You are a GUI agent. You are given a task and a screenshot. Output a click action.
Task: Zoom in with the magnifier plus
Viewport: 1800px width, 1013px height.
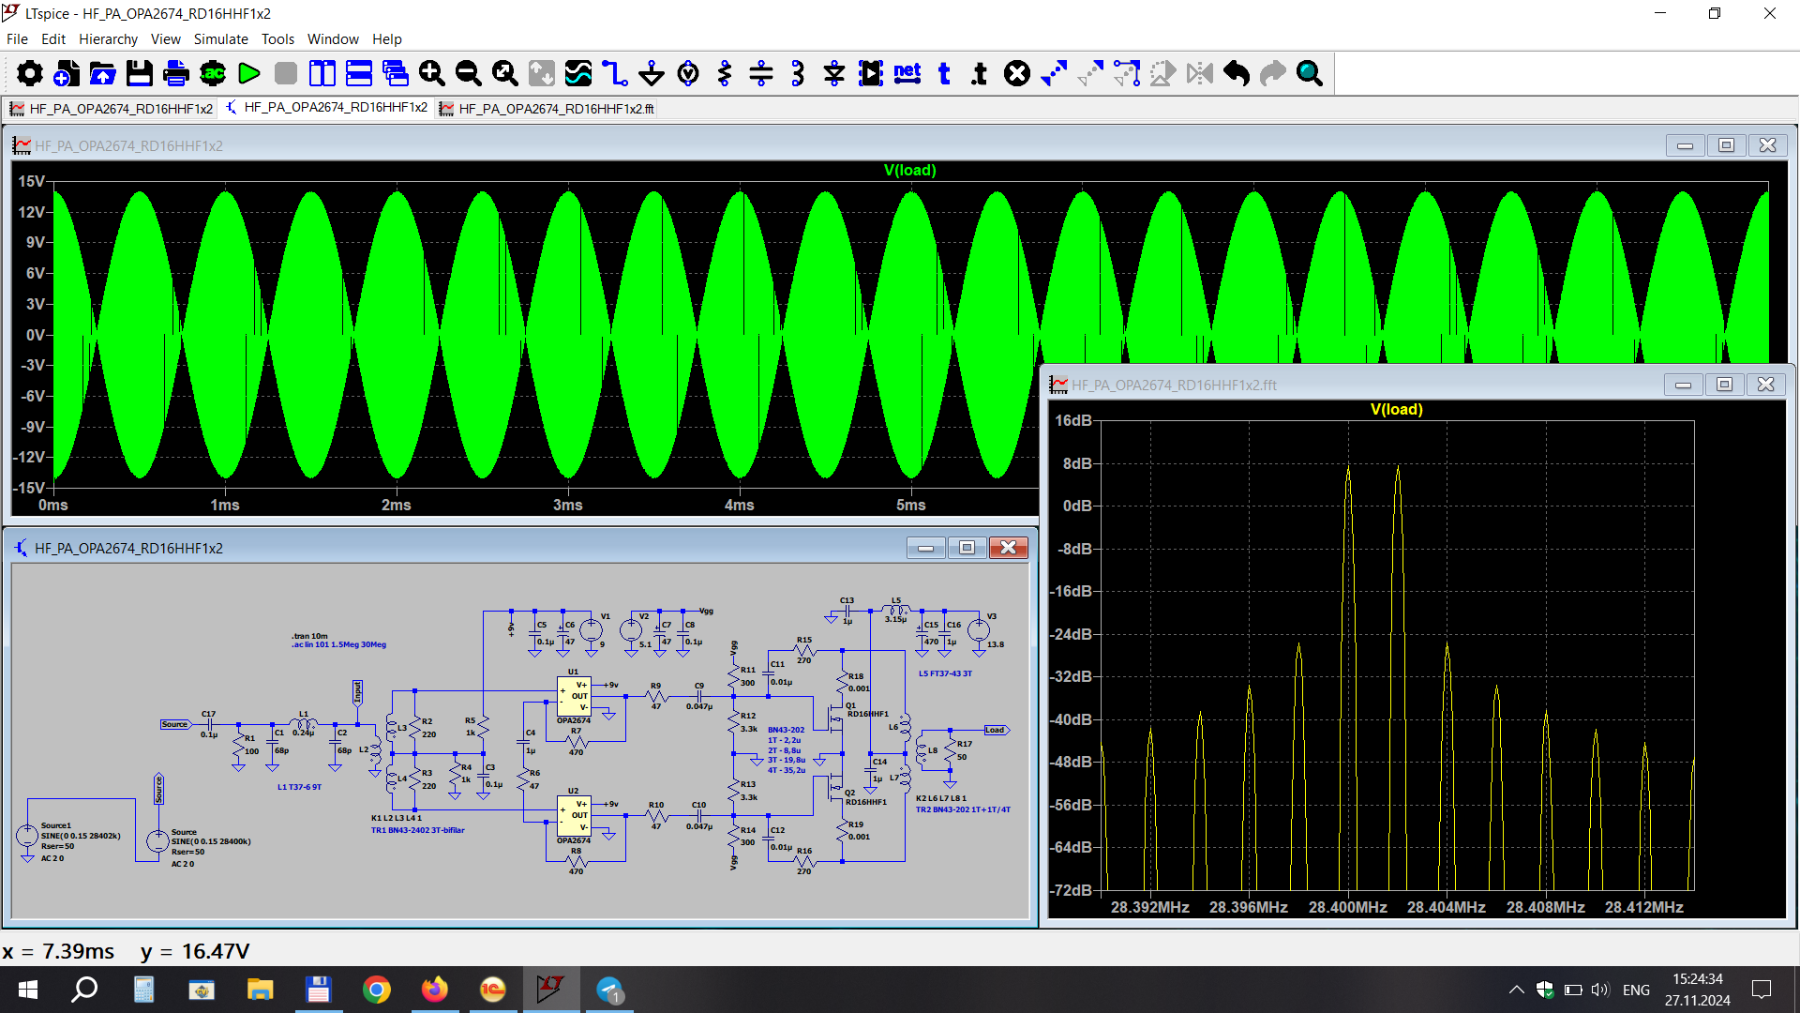pos(432,73)
